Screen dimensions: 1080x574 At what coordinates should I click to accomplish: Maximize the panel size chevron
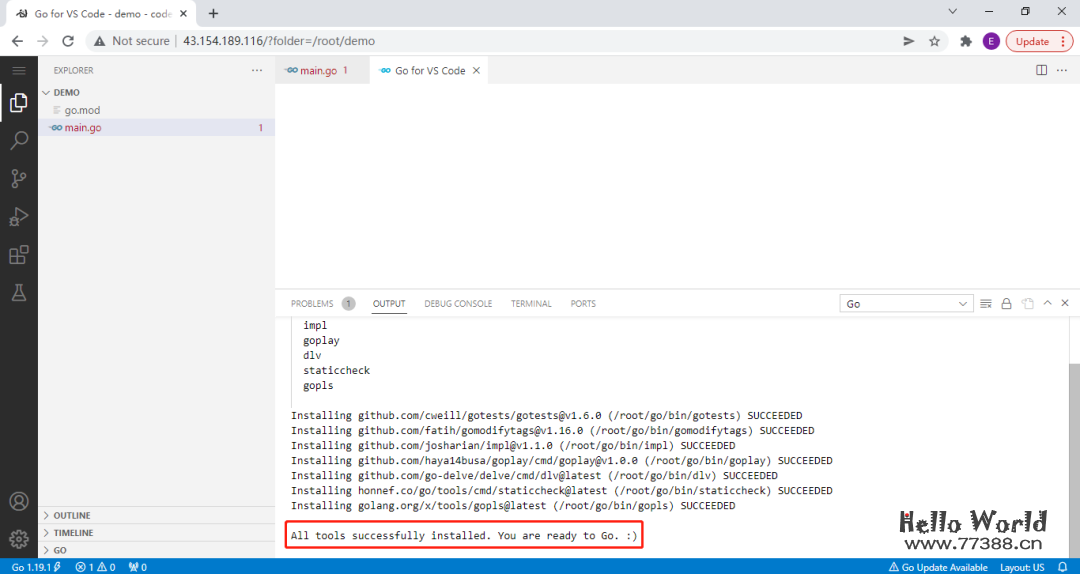(1048, 303)
